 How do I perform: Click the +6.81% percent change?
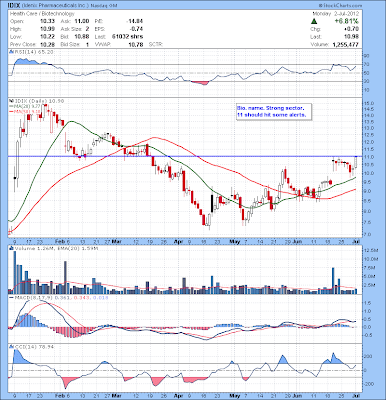point(347,21)
